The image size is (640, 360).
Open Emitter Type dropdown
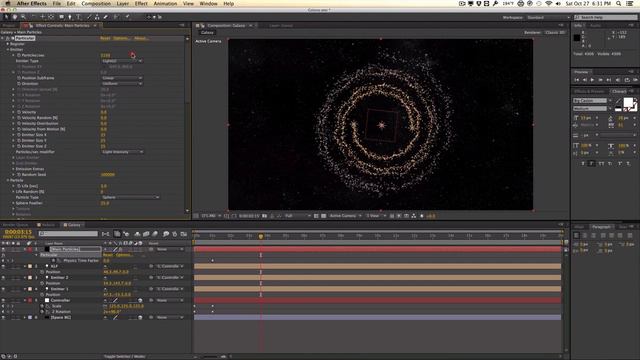pyautogui.click(x=122, y=61)
